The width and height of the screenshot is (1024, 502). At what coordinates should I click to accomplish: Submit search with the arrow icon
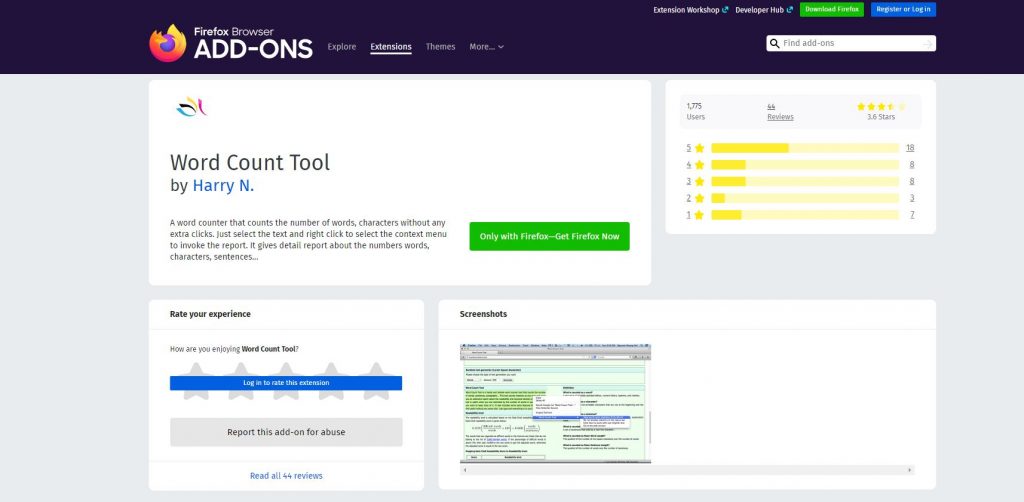coord(927,44)
